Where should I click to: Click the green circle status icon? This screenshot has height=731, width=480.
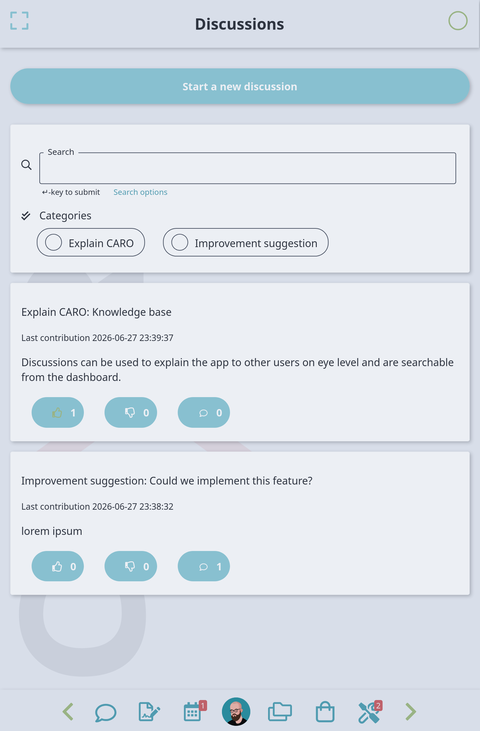pyautogui.click(x=458, y=21)
